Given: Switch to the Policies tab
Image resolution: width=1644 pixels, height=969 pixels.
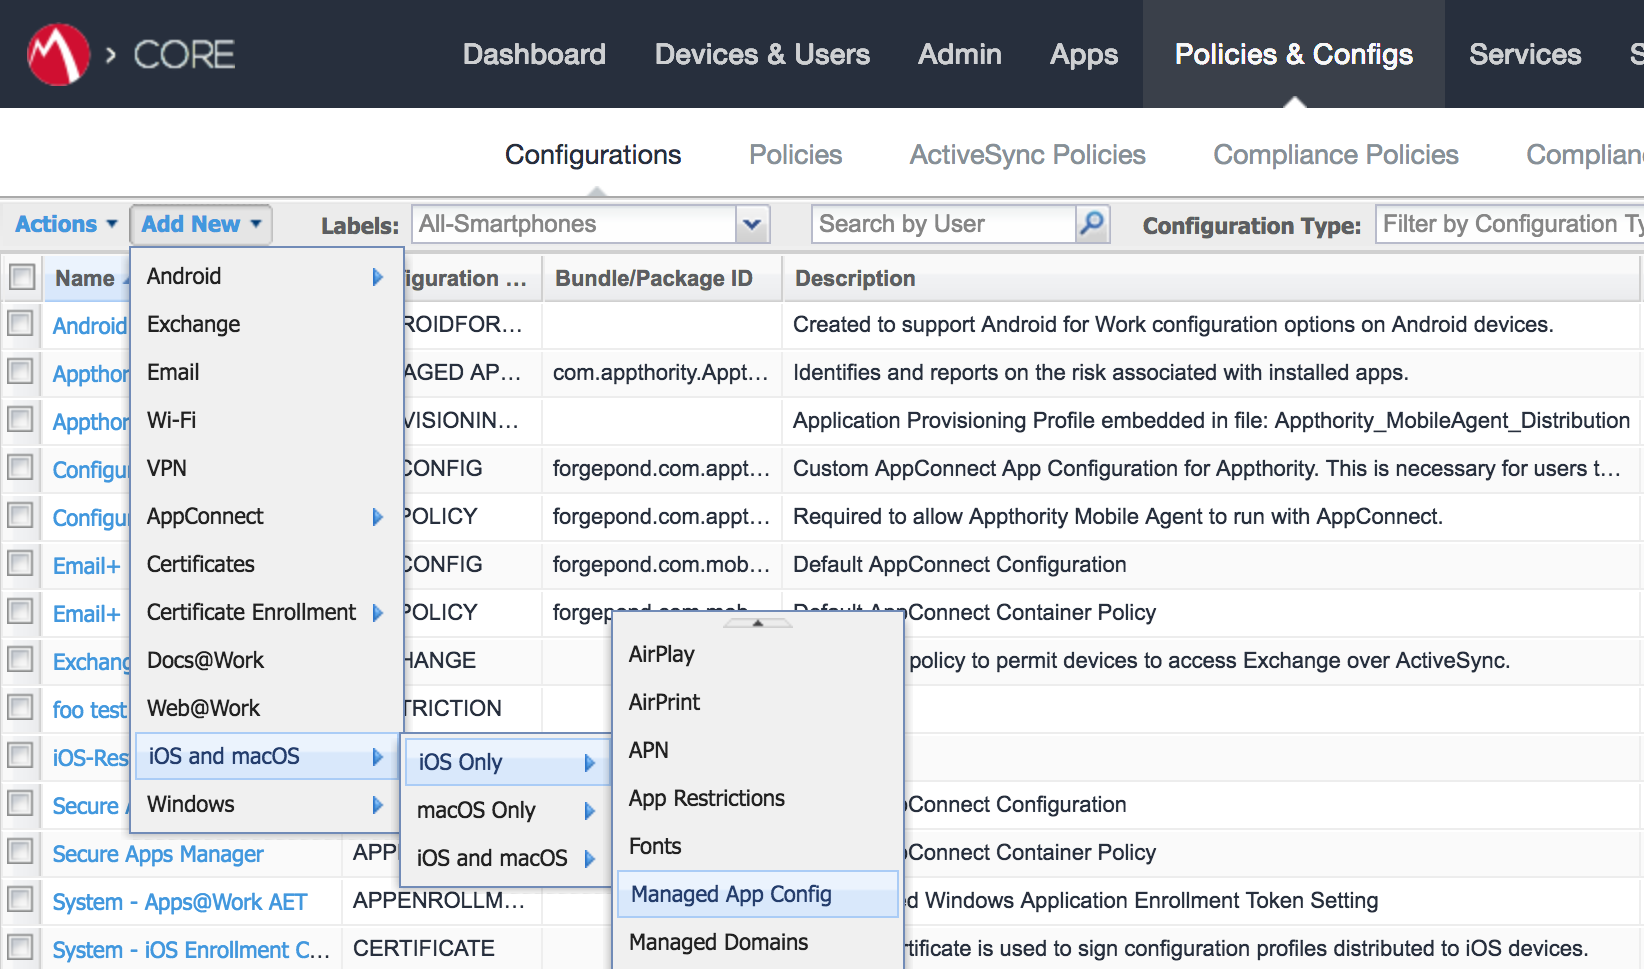Looking at the screenshot, I should click(x=794, y=154).
